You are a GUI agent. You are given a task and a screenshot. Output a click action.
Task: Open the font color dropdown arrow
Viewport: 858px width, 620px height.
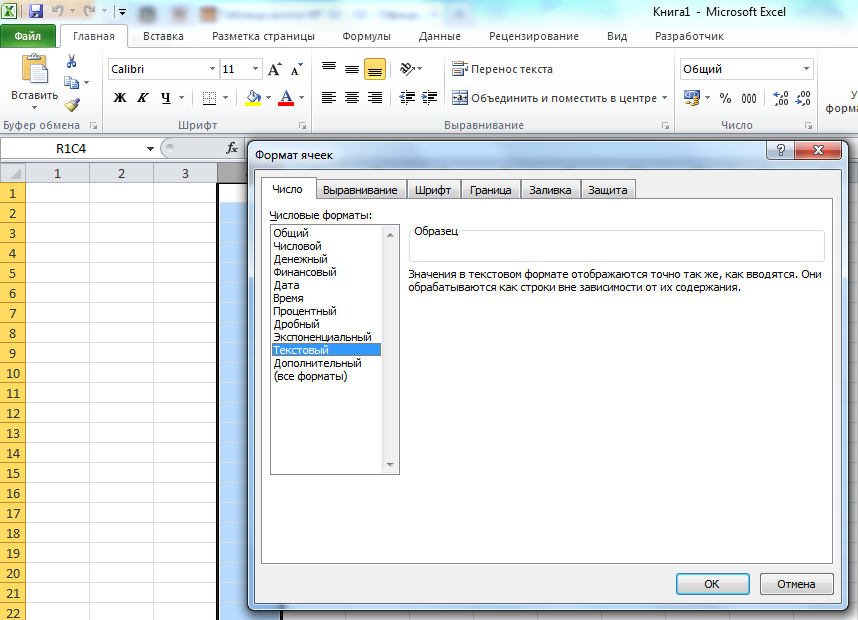(x=302, y=98)
